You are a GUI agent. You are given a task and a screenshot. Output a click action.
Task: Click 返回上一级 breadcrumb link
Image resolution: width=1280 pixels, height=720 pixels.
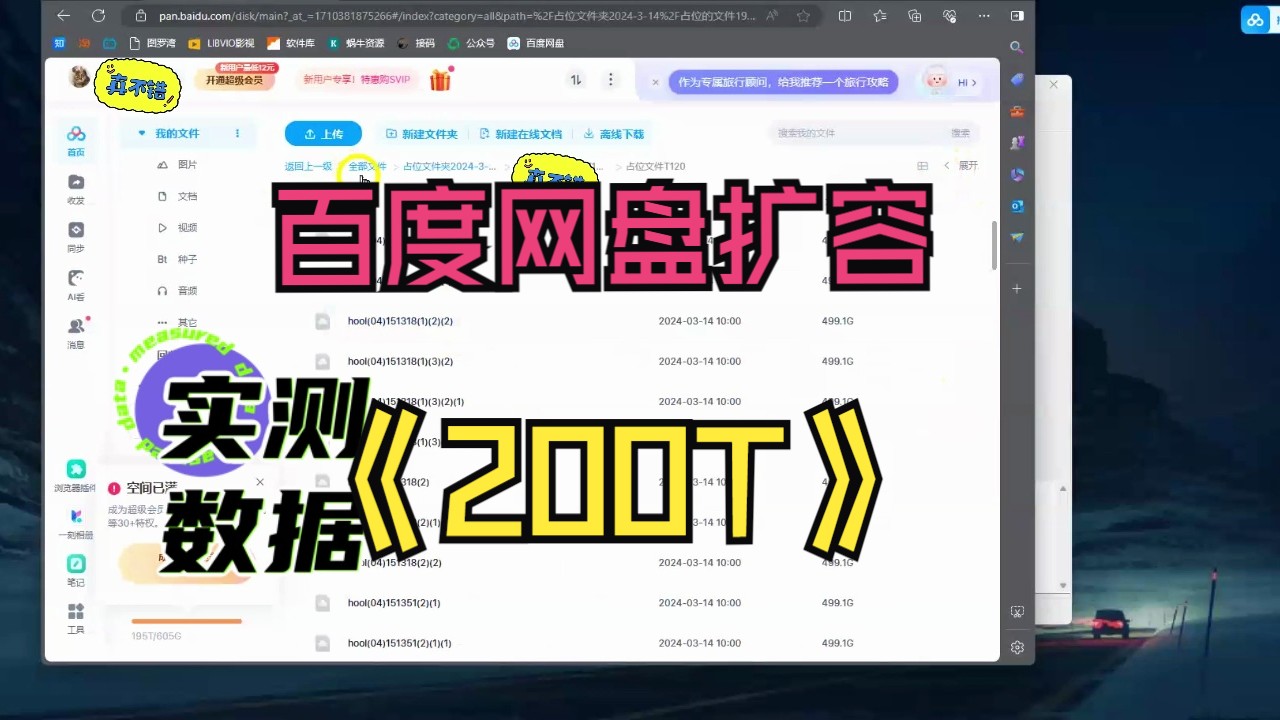click(x=308, y=166)
